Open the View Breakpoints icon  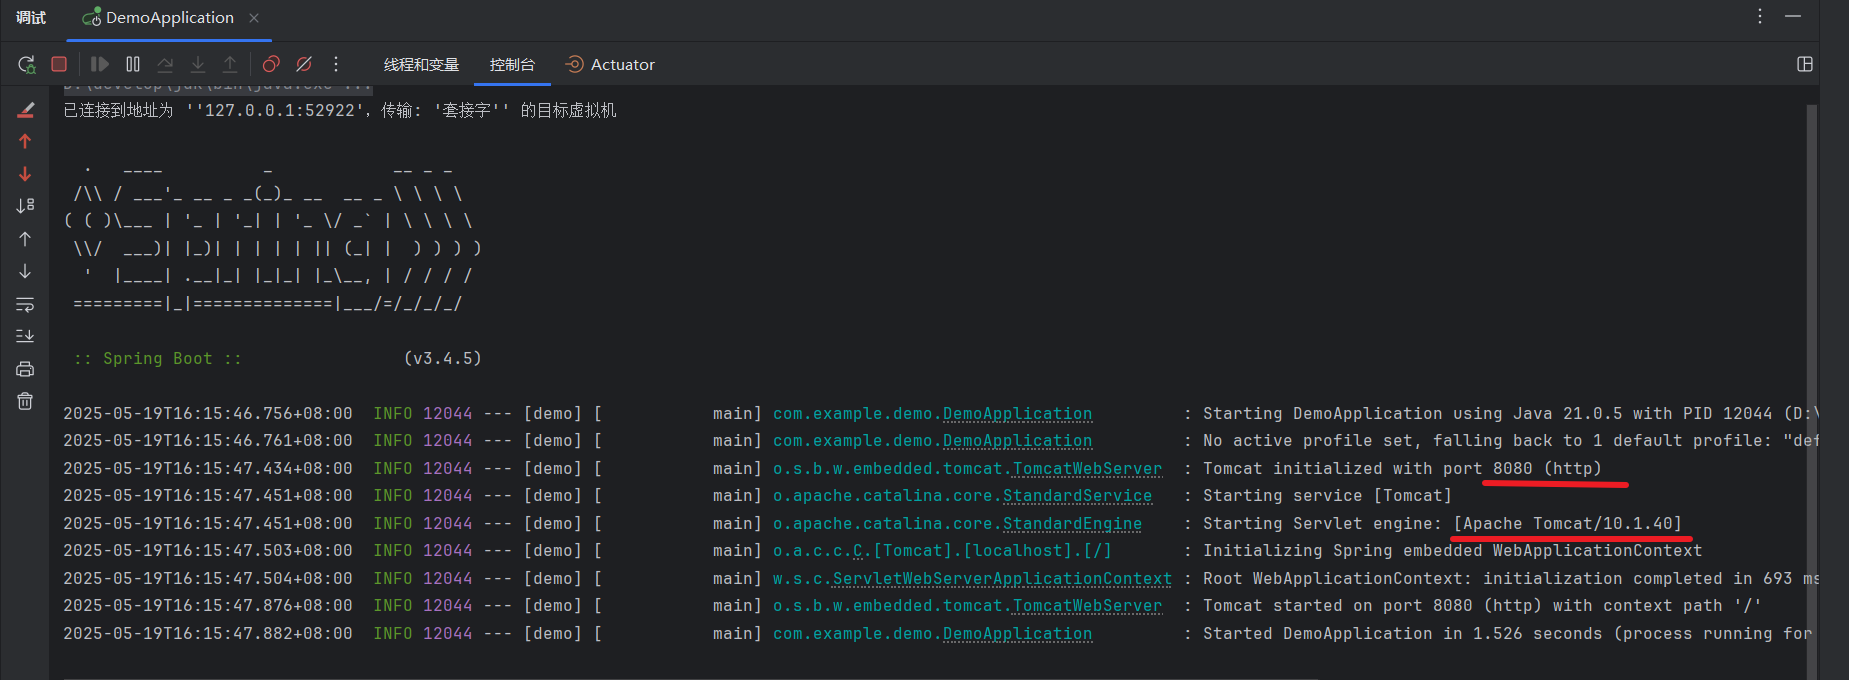point(271,64)
